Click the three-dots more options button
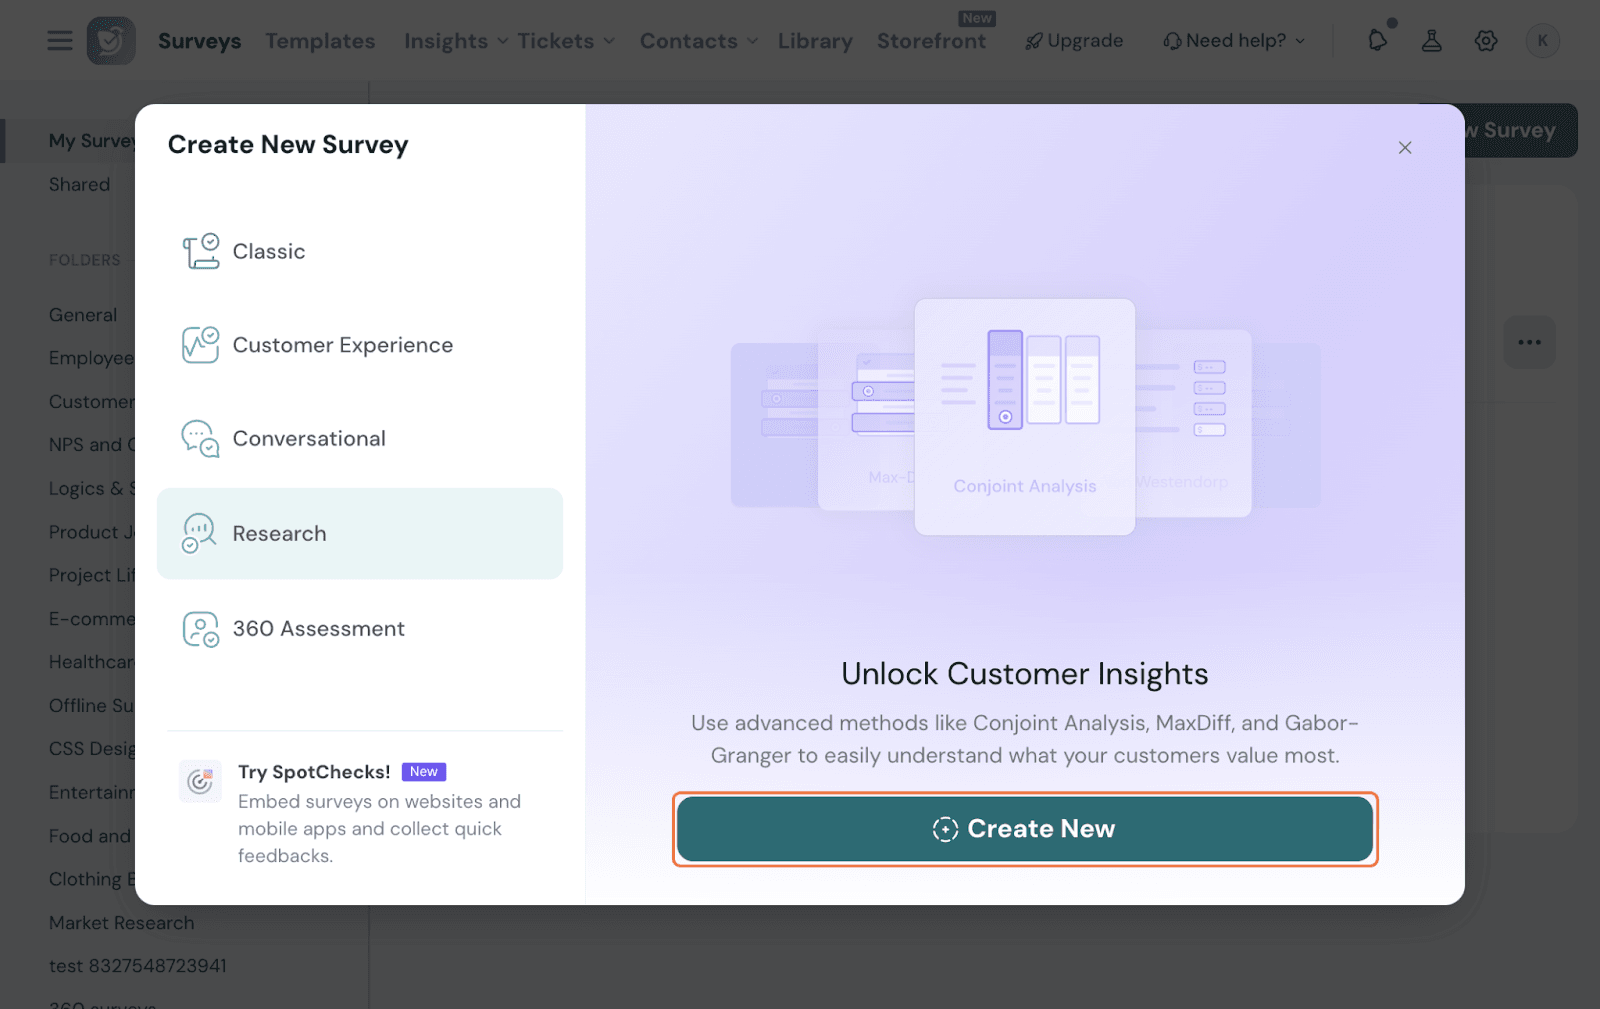 tap(1529, 342)
